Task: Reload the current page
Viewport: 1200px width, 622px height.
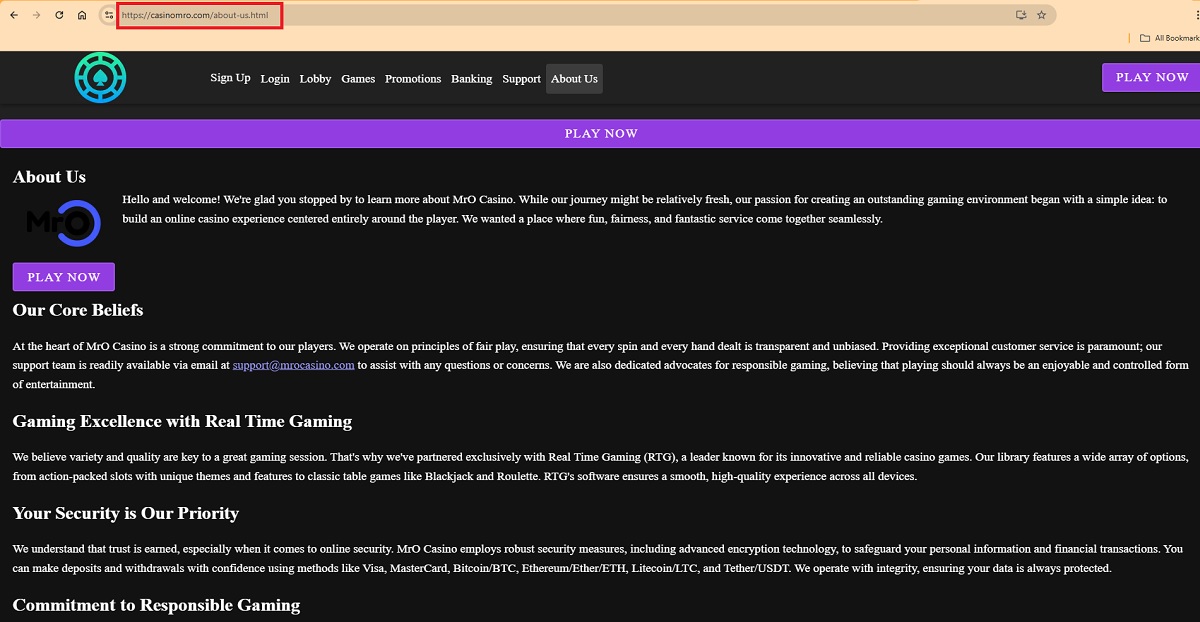Action: pos(60,15)
